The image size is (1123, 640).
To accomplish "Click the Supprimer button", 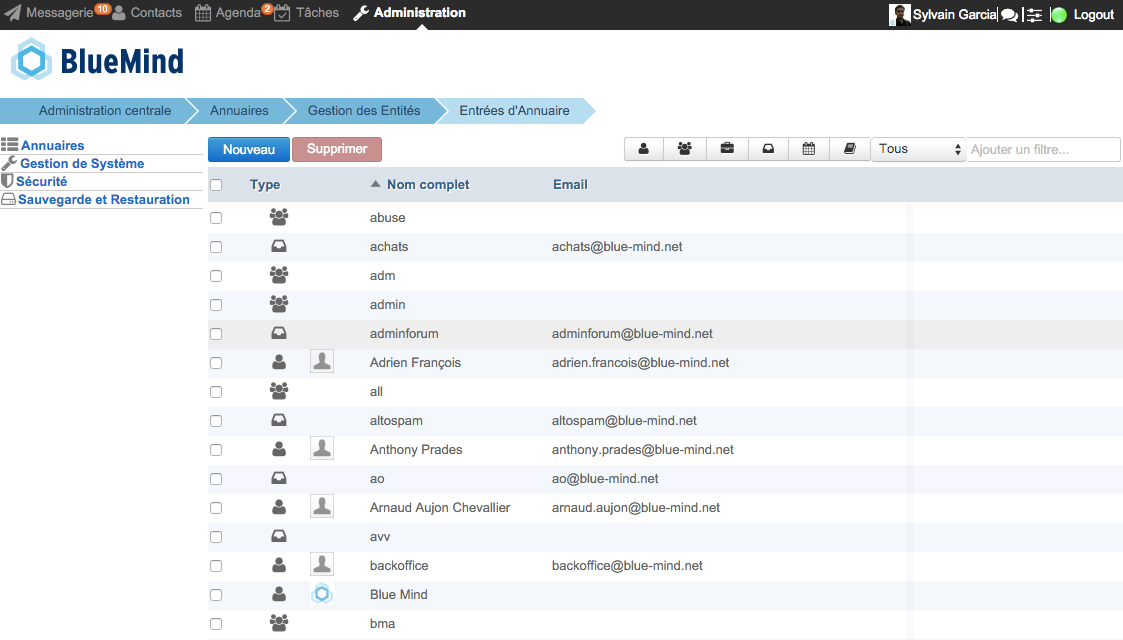I will pos(337,149).
